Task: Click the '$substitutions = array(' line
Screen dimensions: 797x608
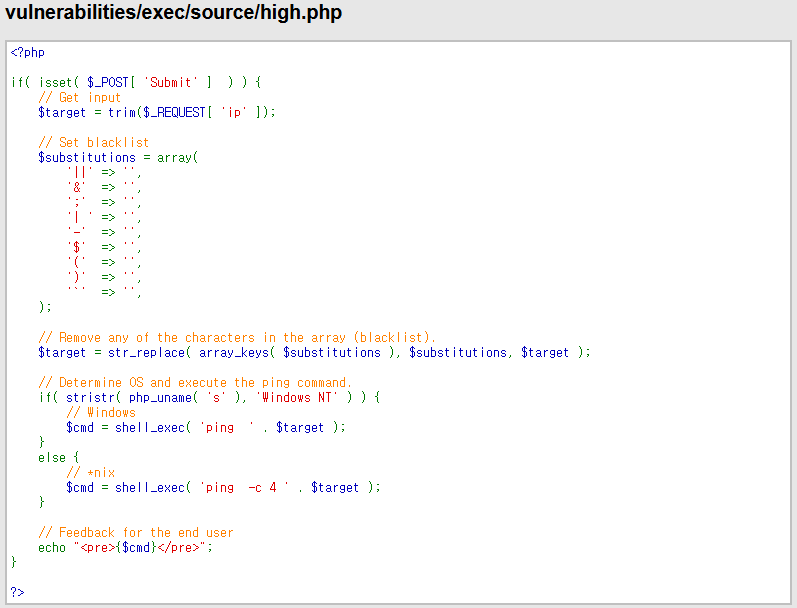Action: tap(118, 158)
